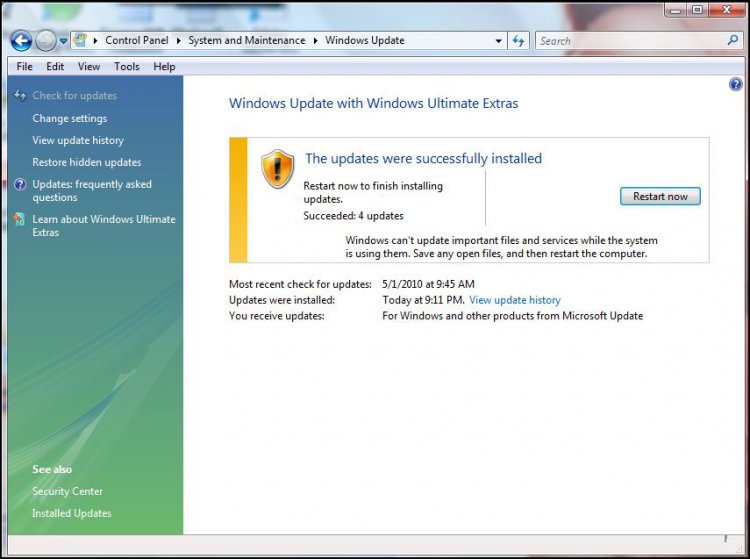Open Change settings in the sidebar
Image resolution: width=750 pixels, height=559 pixels.
(70, 119)
